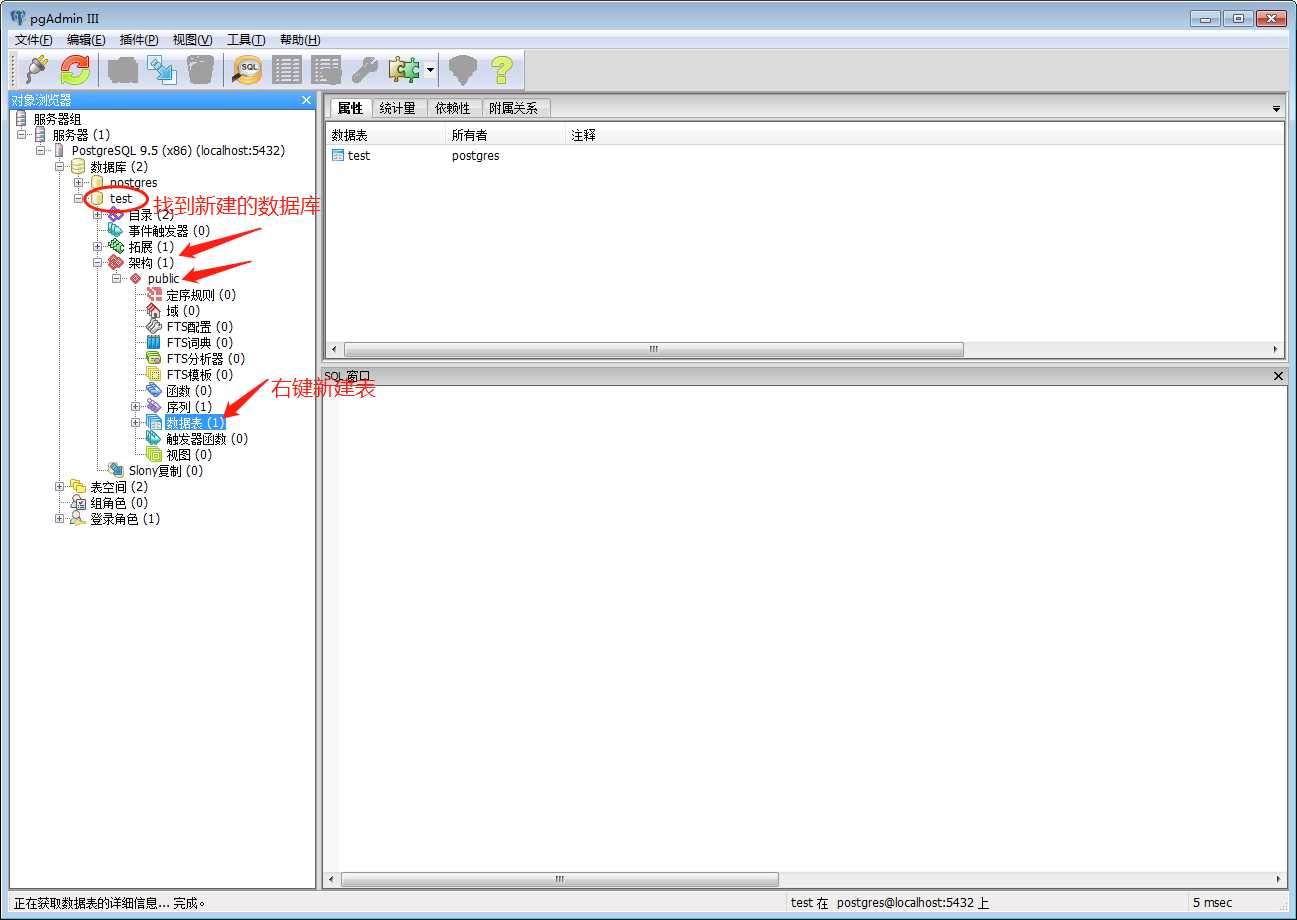Expand the 拓展 (1) node
1297x920 pixels.
coord(98,247)
